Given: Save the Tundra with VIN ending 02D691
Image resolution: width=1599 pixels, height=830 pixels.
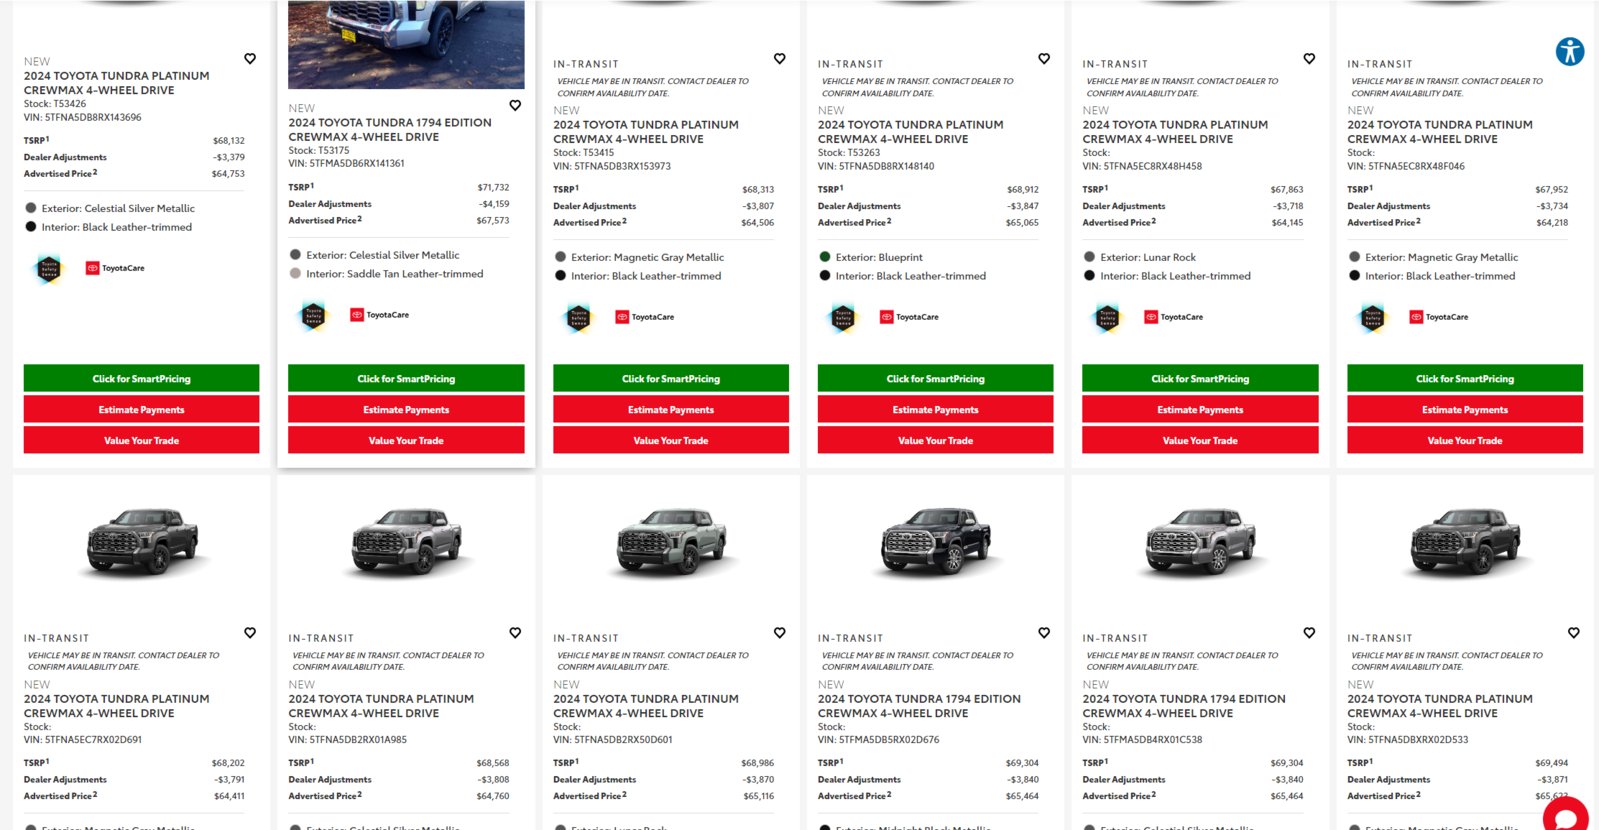Looking at the screenshot, I should [250, 633].
